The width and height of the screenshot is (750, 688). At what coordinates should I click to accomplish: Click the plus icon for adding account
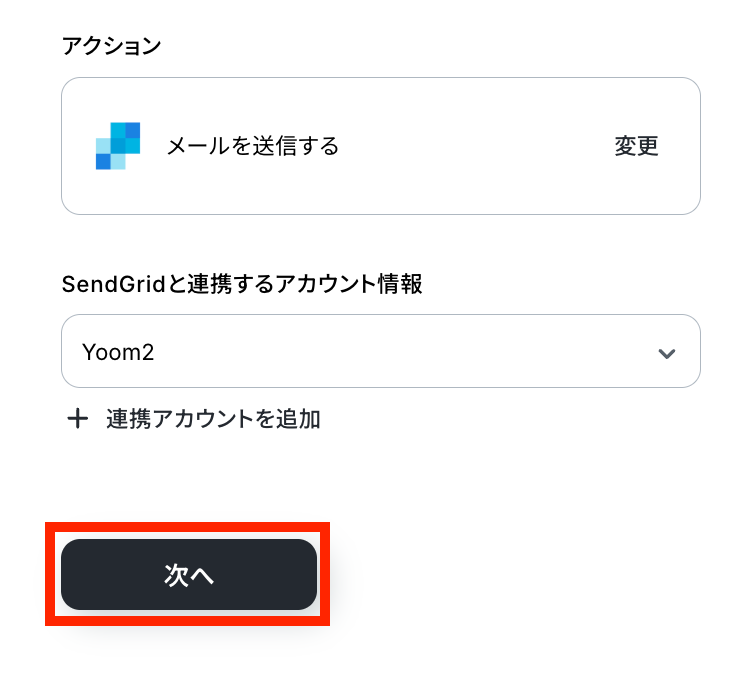point(77,419)
